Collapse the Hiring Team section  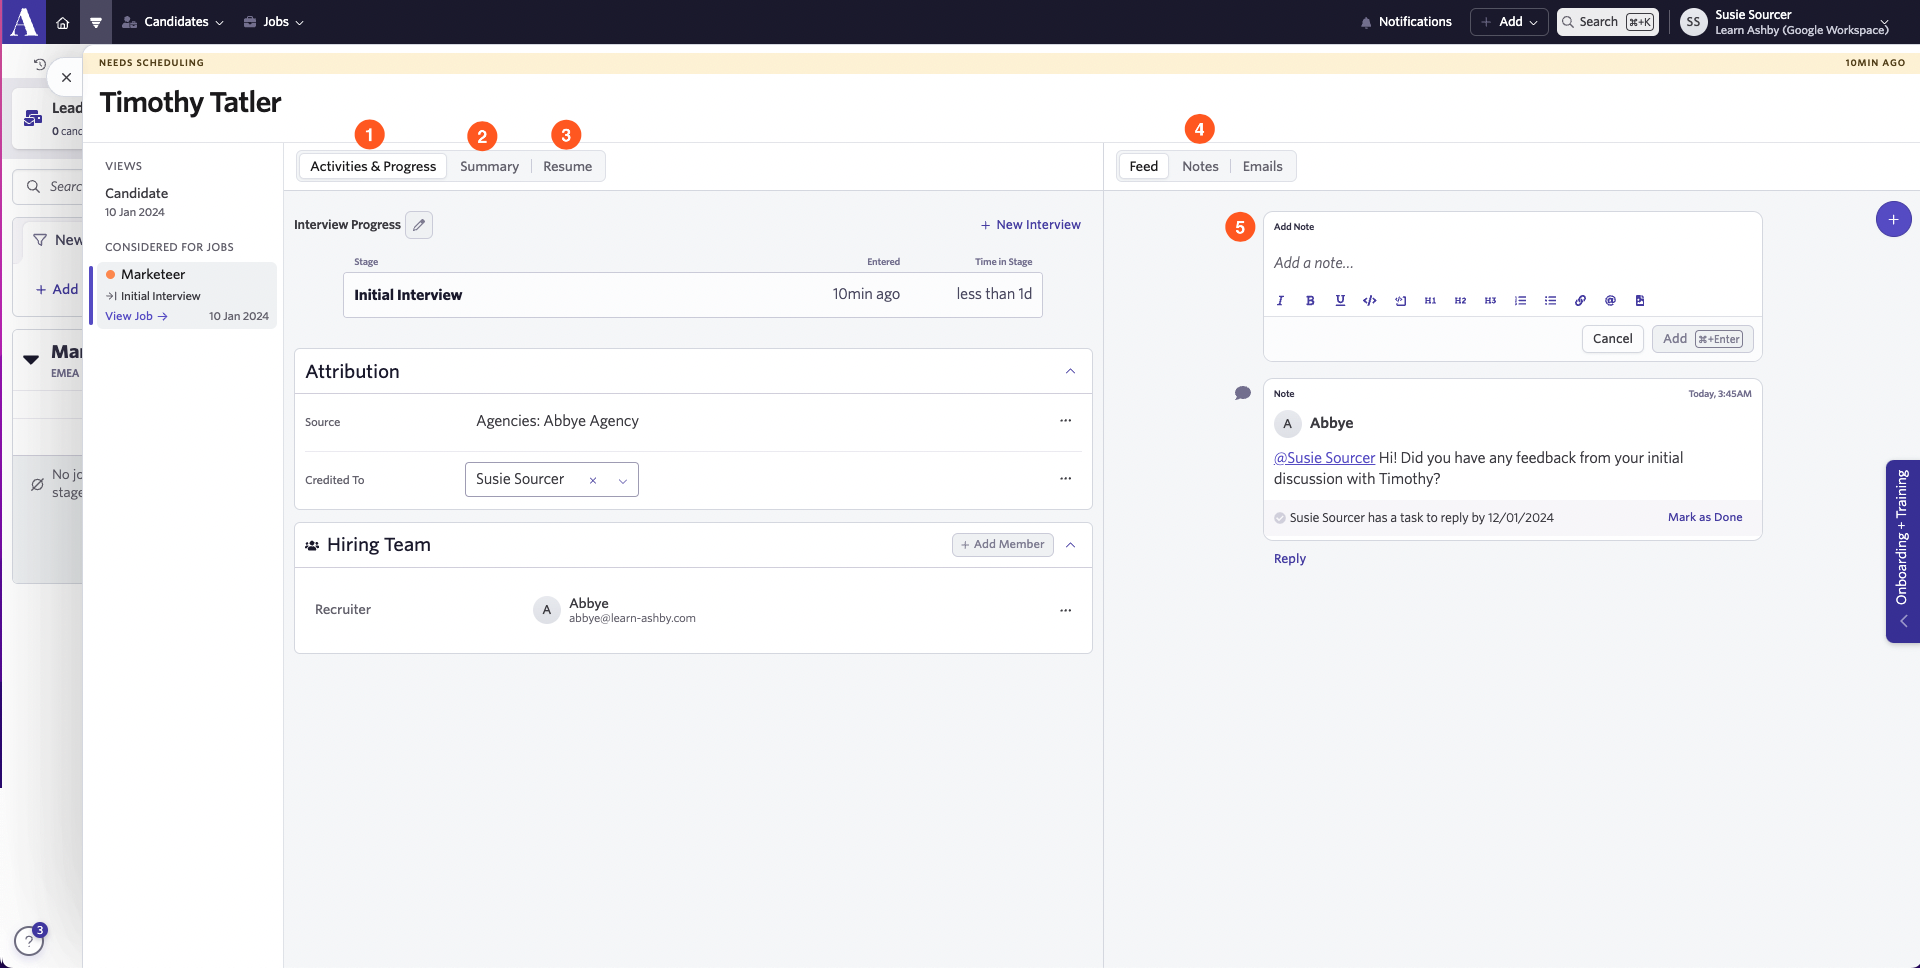tap(1070, 545)
